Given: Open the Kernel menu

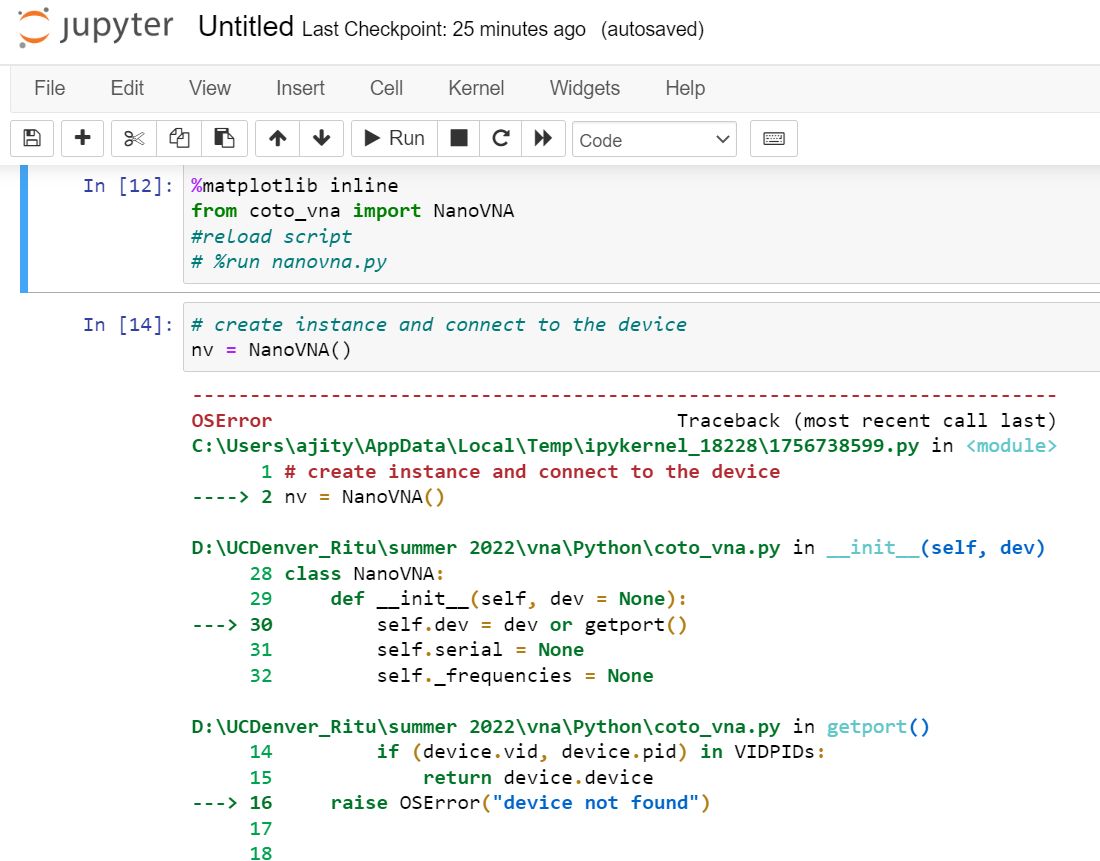Looking at the screenshot, I should point(476,88).
